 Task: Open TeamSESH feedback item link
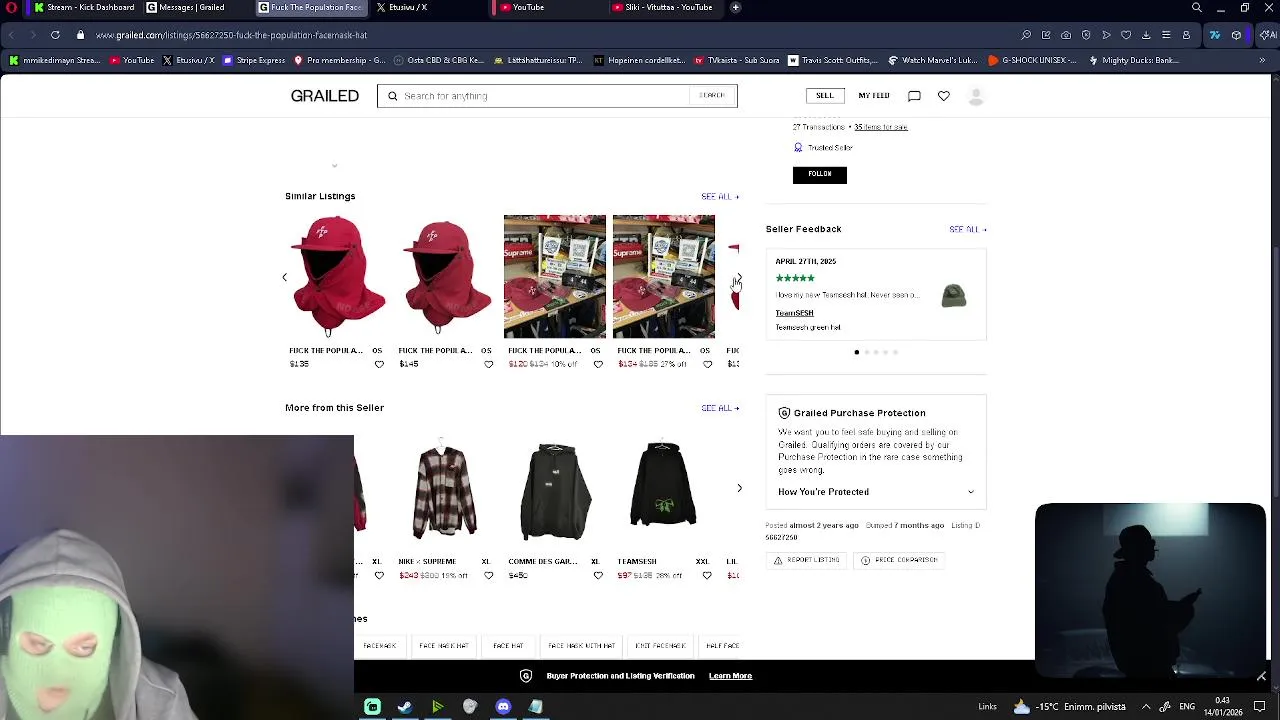click(x=794, y=313)
